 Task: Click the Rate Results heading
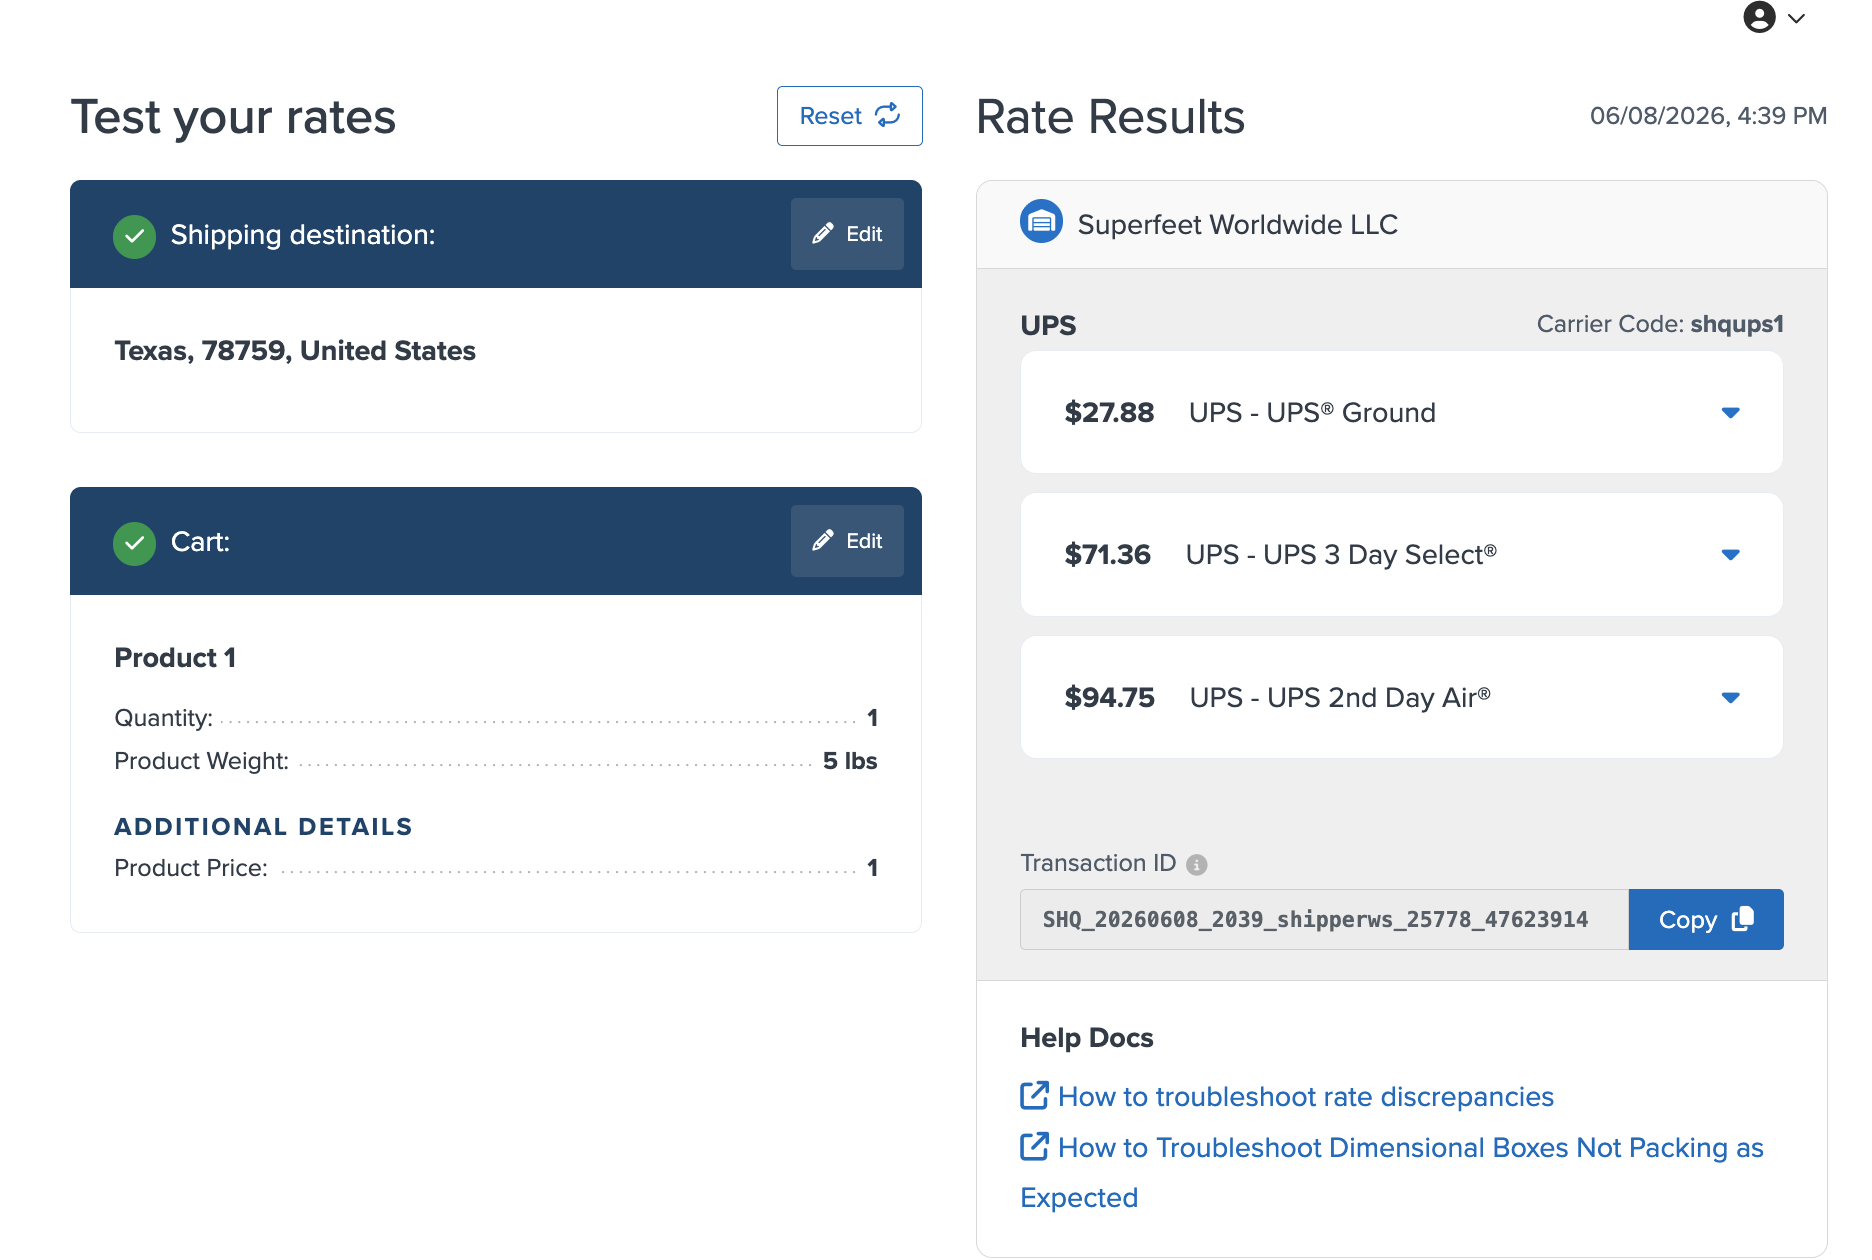point(1110,117)
